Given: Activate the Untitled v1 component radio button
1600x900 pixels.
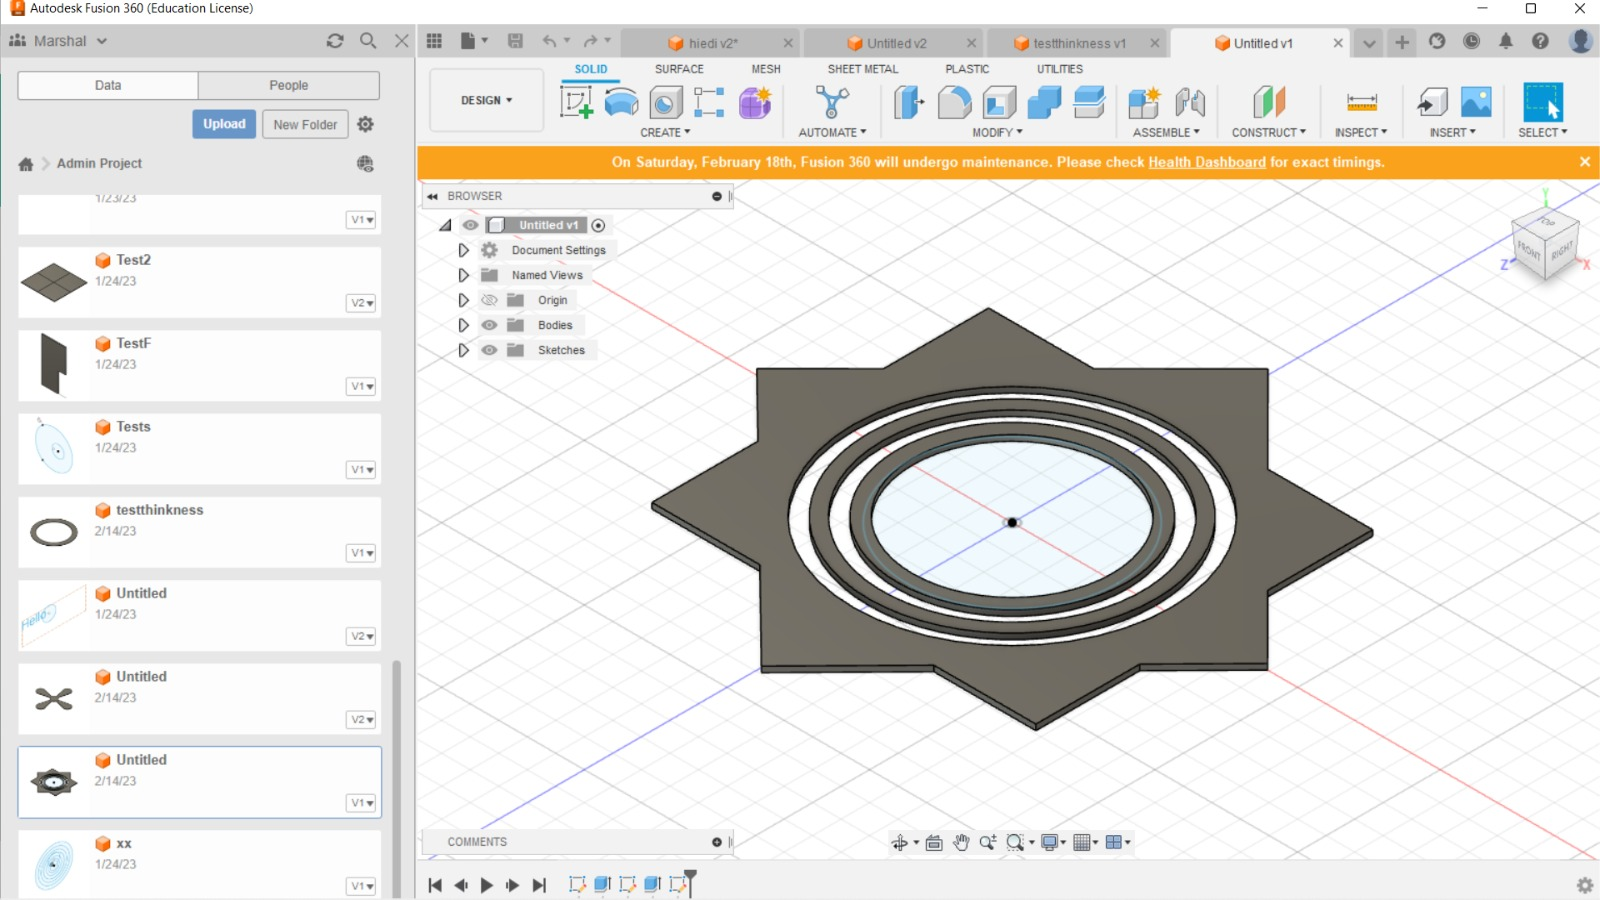Looking at the screenshot, I should click(598, 225).
